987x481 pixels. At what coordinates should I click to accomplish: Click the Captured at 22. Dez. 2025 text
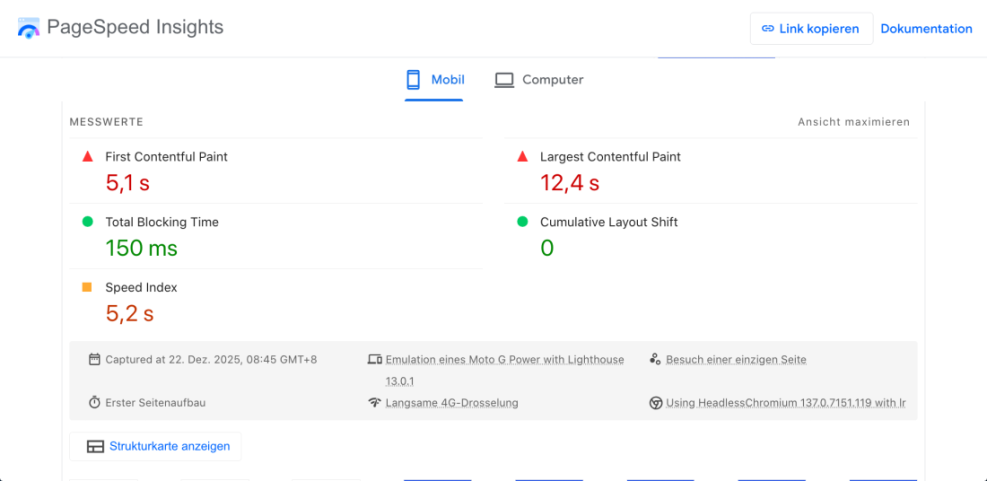tap(212, 360)
